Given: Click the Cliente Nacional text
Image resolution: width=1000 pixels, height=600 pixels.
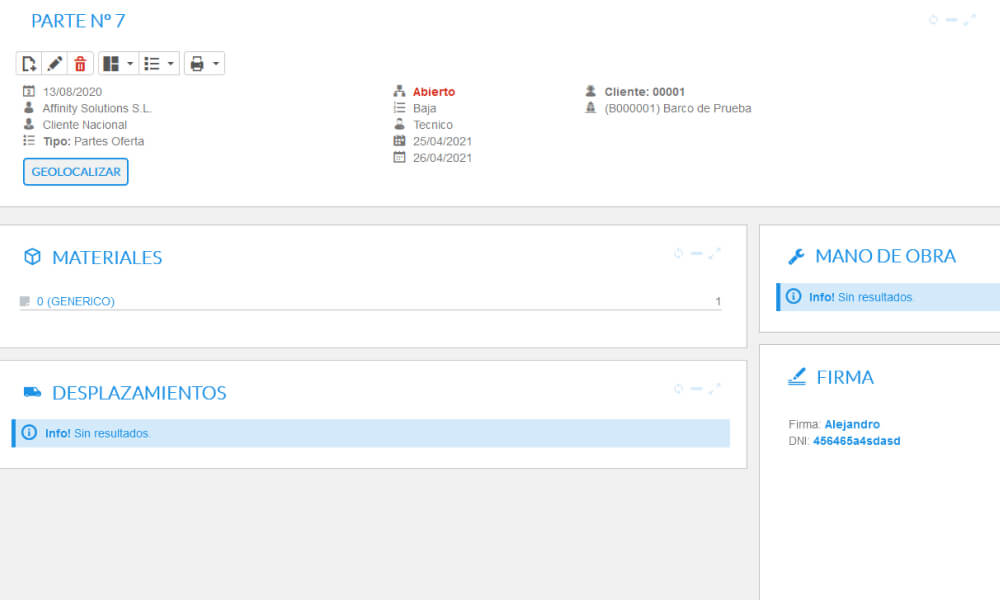Looking at the screenshot, I should point(85,125).
